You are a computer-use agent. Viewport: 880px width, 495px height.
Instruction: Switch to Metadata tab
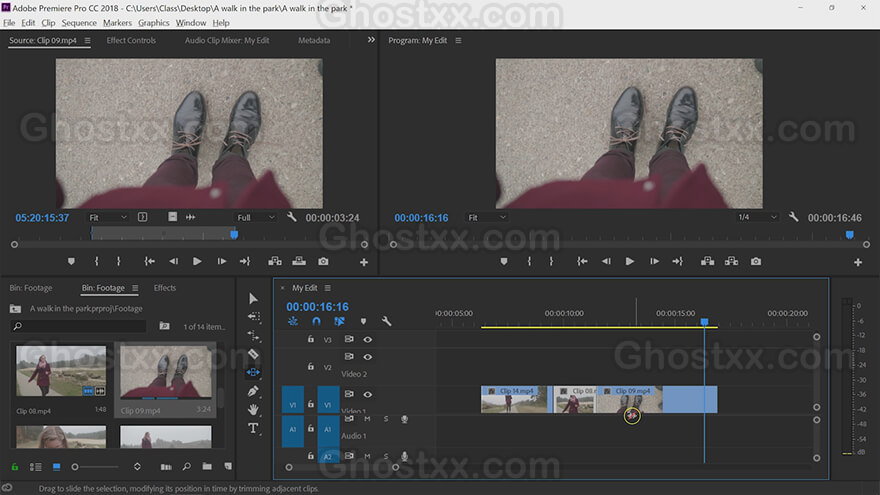[314, 40]
